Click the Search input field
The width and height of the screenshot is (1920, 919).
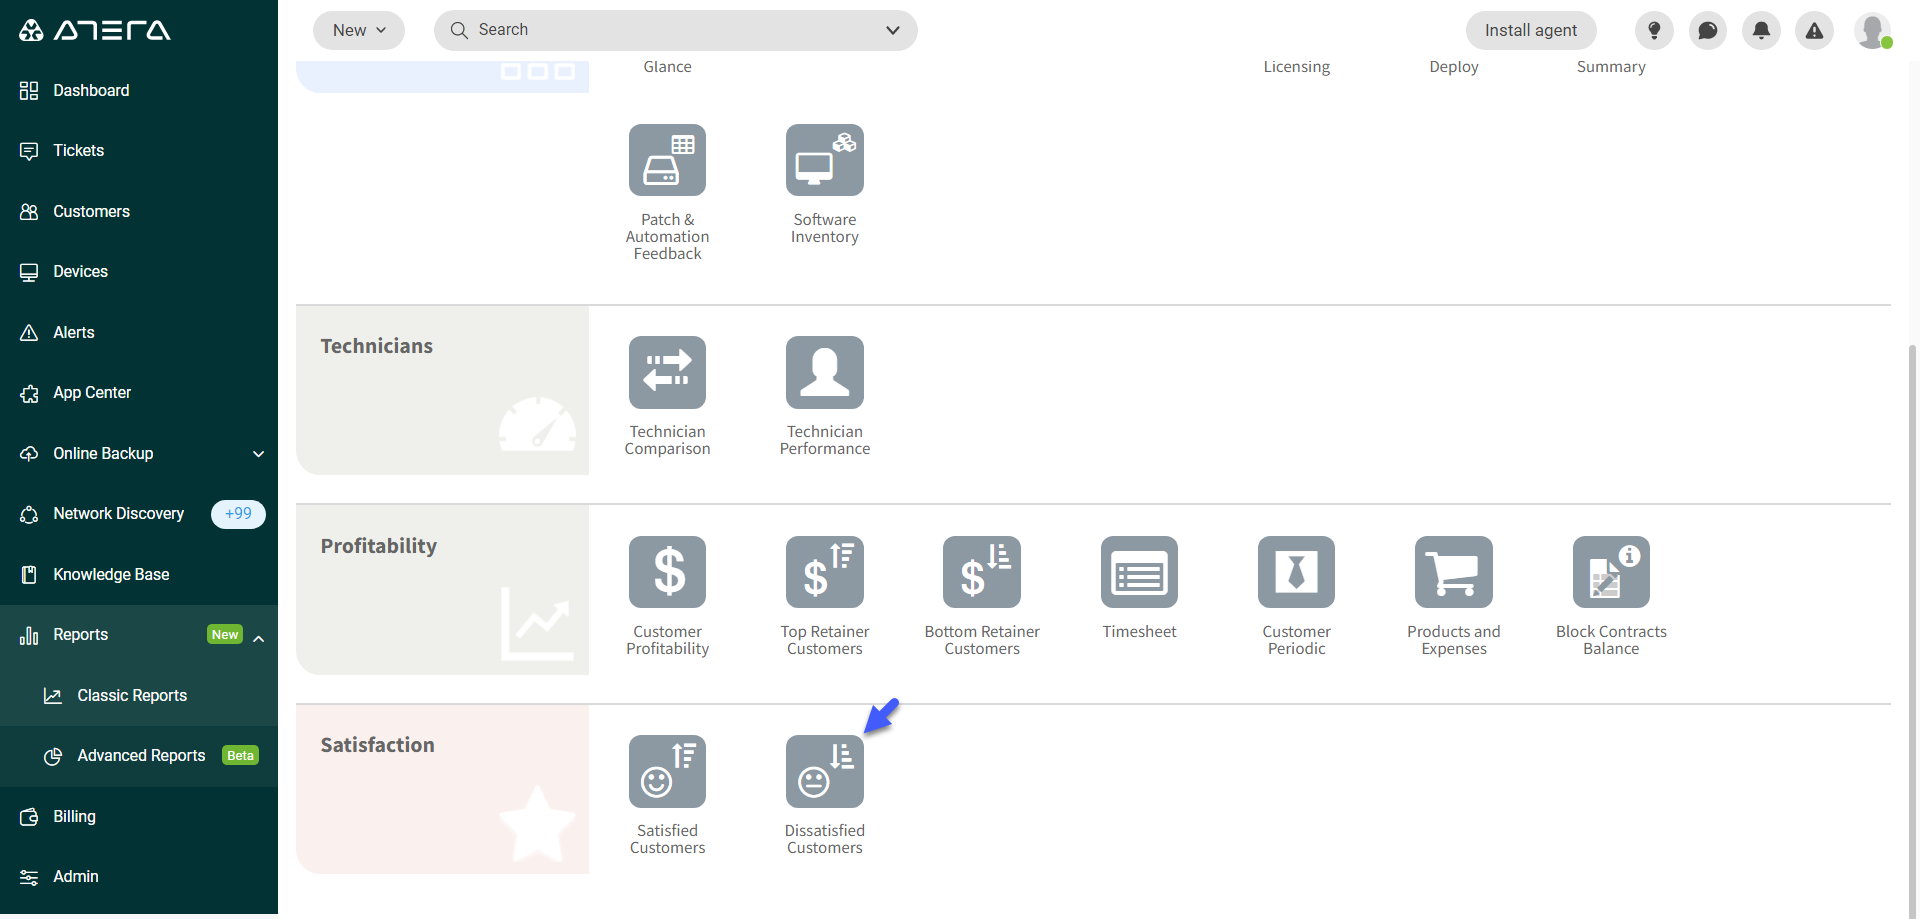675,30
